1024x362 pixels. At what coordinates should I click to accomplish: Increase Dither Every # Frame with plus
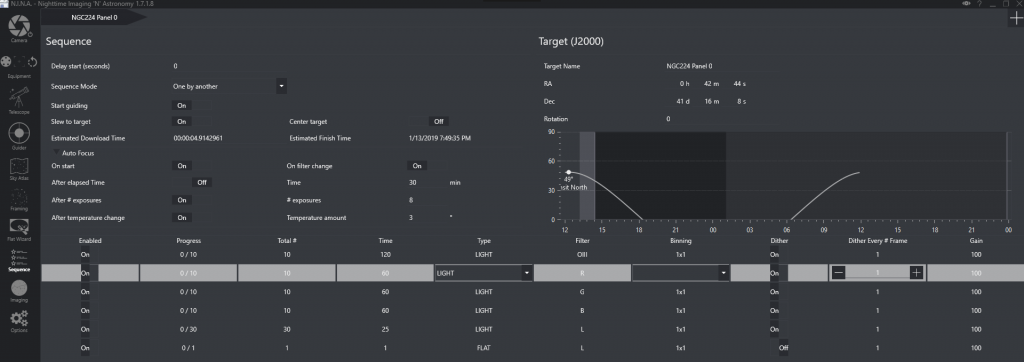916,272
